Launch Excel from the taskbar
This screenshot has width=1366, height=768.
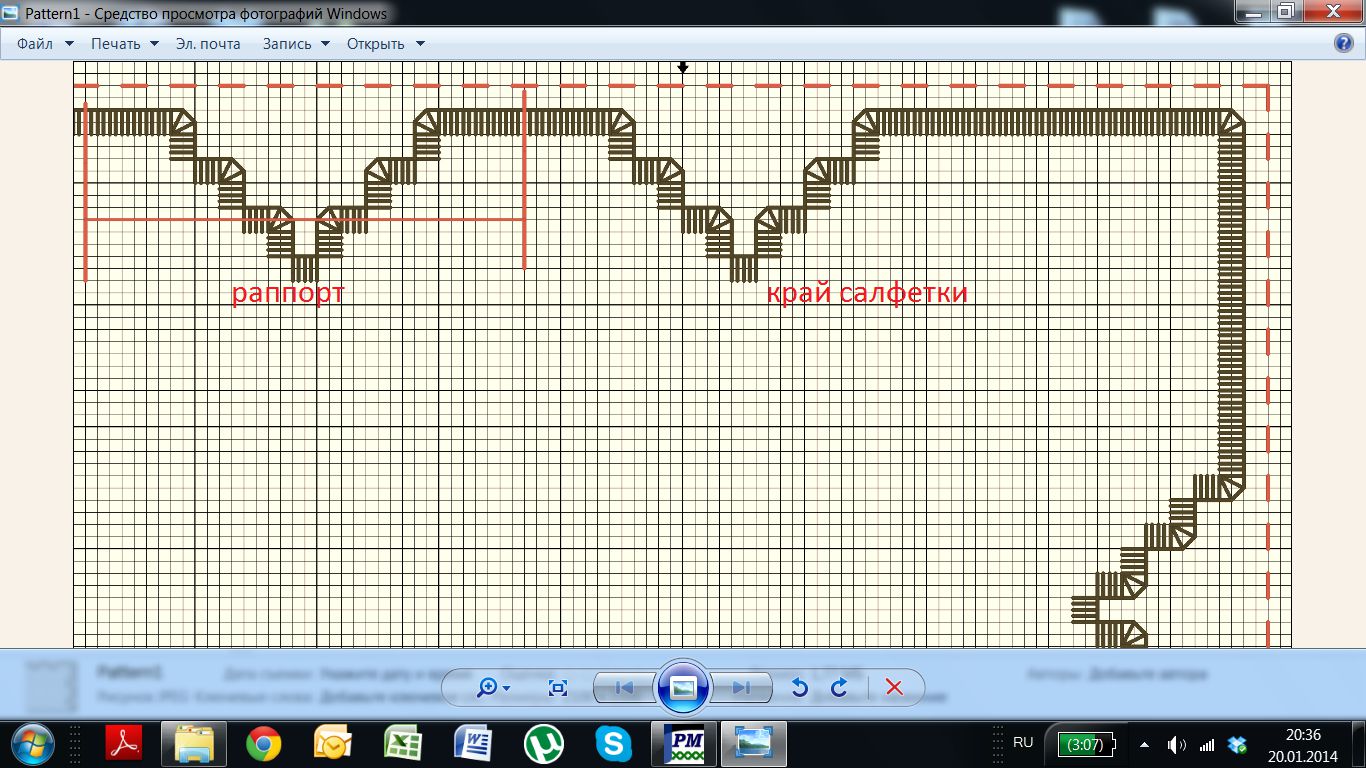403,744
